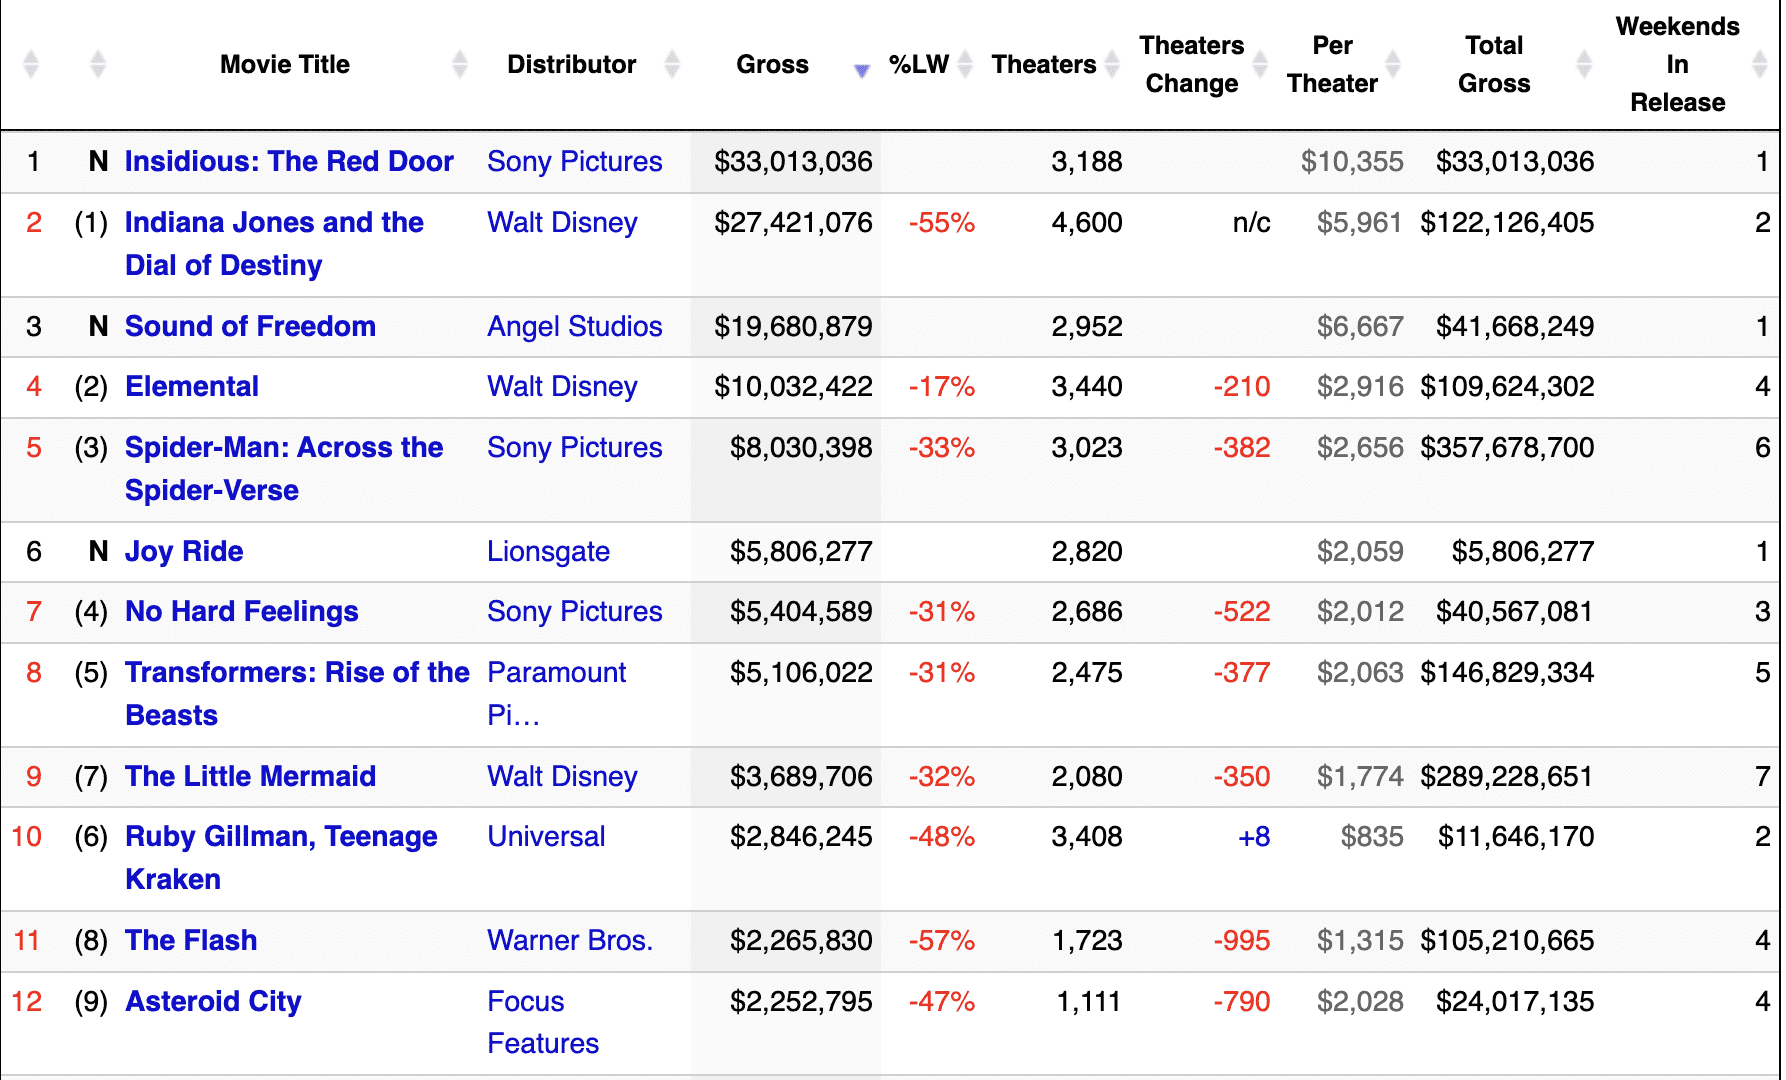Screen dimensions: 1786x1080
Task: Select total gross $357,678,700
Action: click(1507, 448)
